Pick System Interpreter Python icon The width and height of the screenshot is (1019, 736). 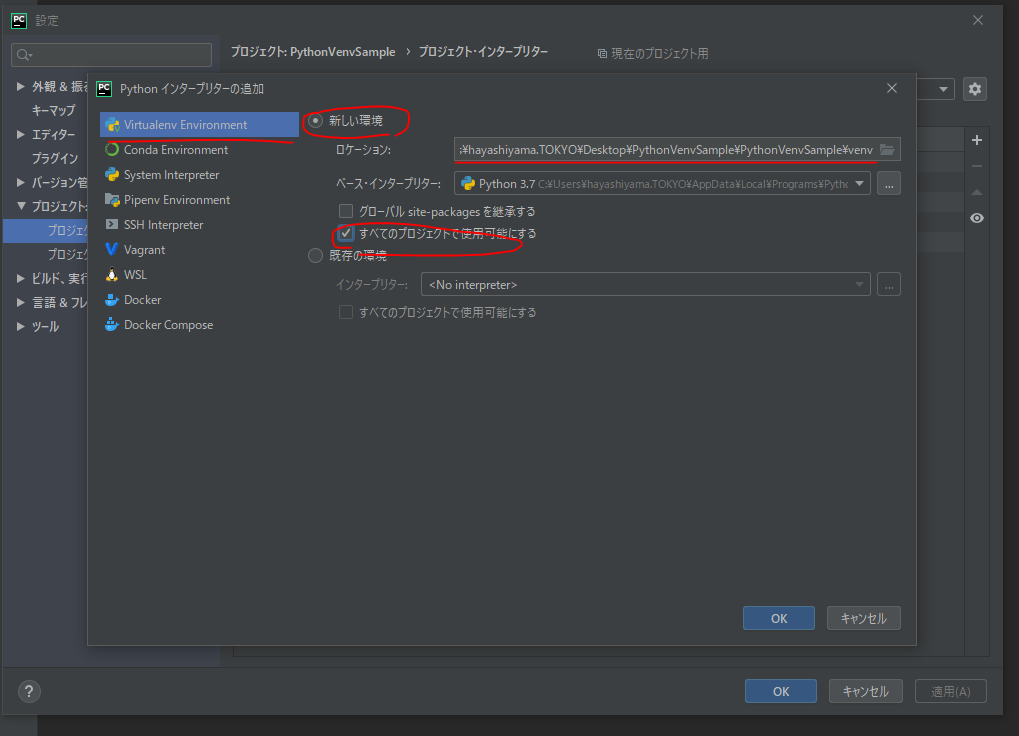[x=112, y=175]
